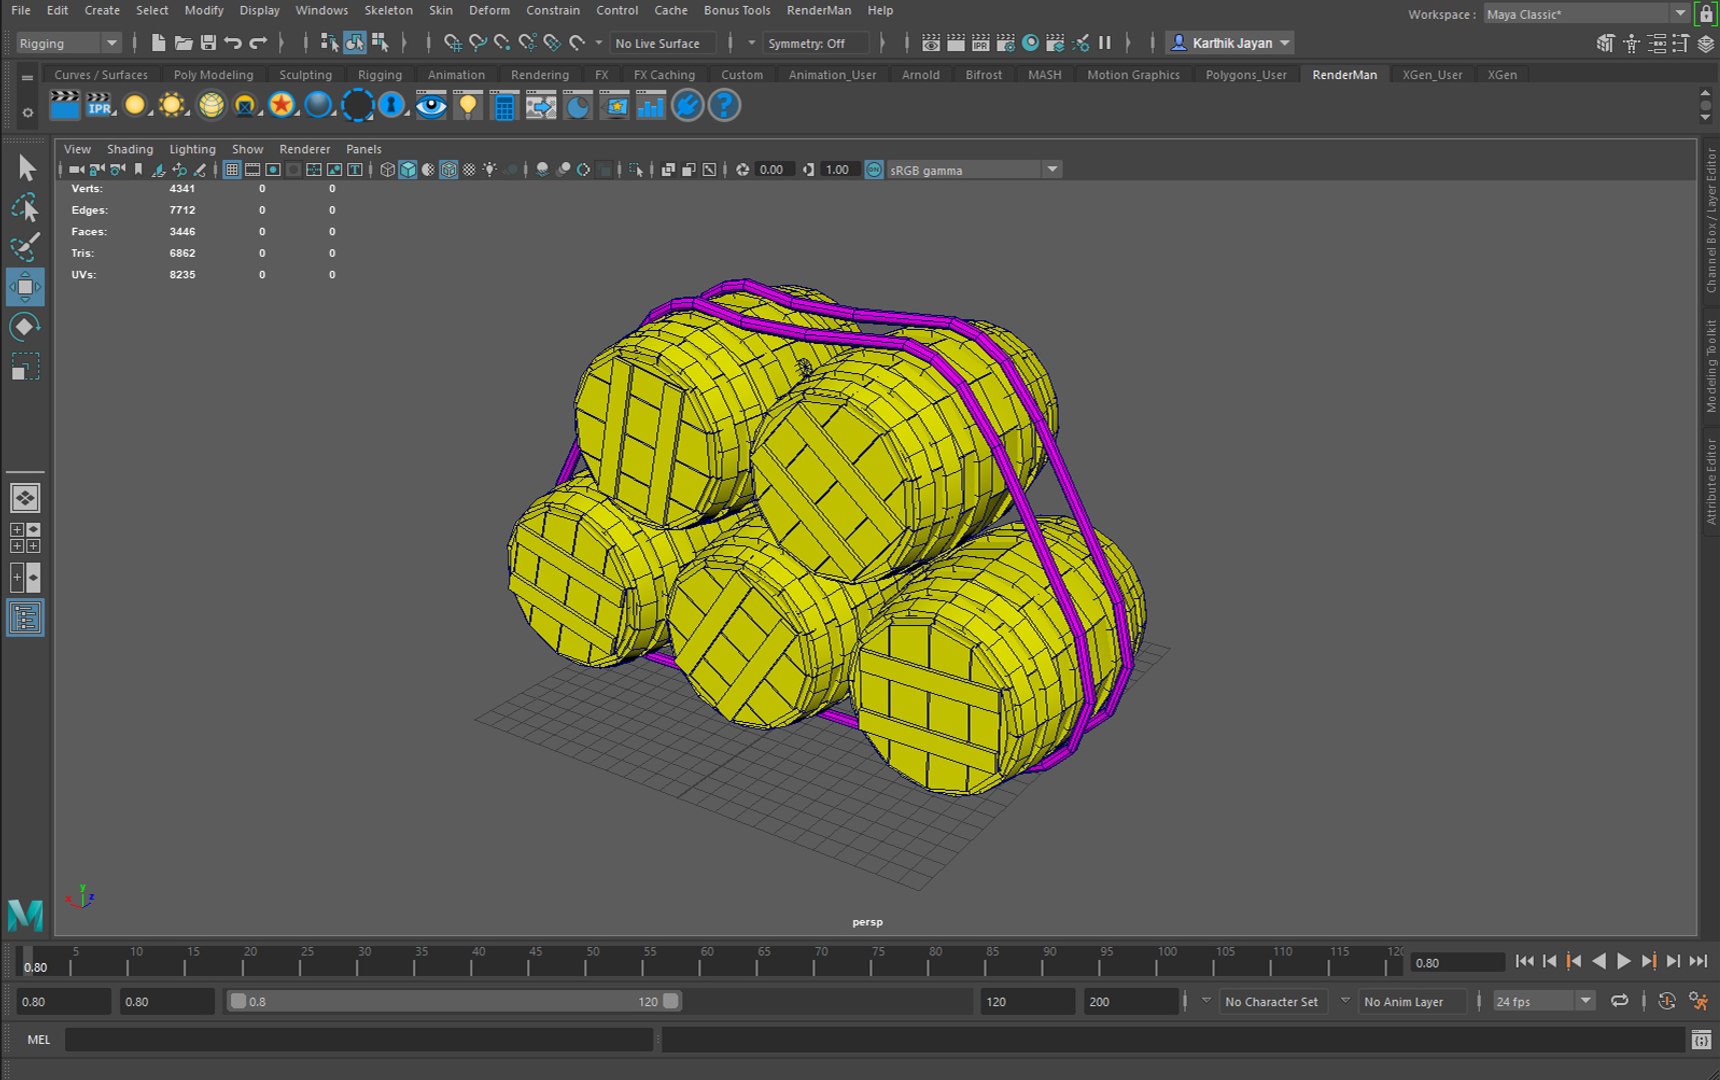Open the Workspace Maya Classic dropdown
The height and width of the screenshot is (1080, 1720).
click(1587, 14)
